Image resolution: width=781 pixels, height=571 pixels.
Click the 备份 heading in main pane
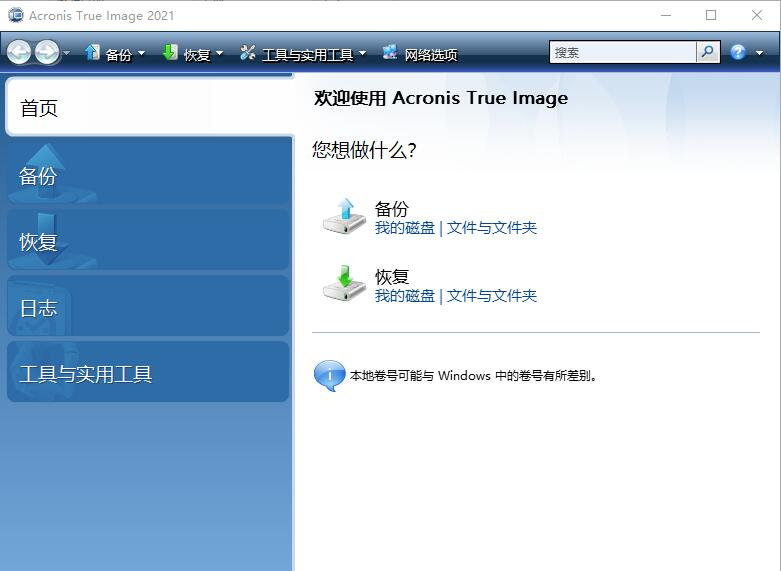coord(391,208)
